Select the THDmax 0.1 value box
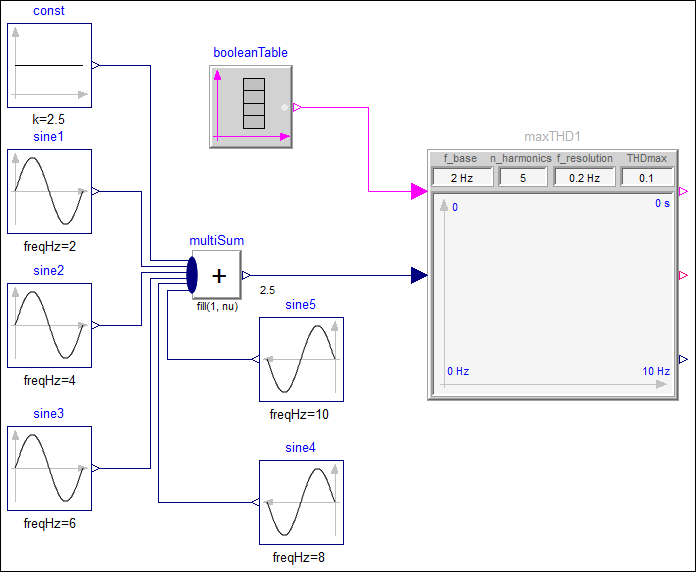Viewport: 696px width, 572px height. [x=645, y=177]
